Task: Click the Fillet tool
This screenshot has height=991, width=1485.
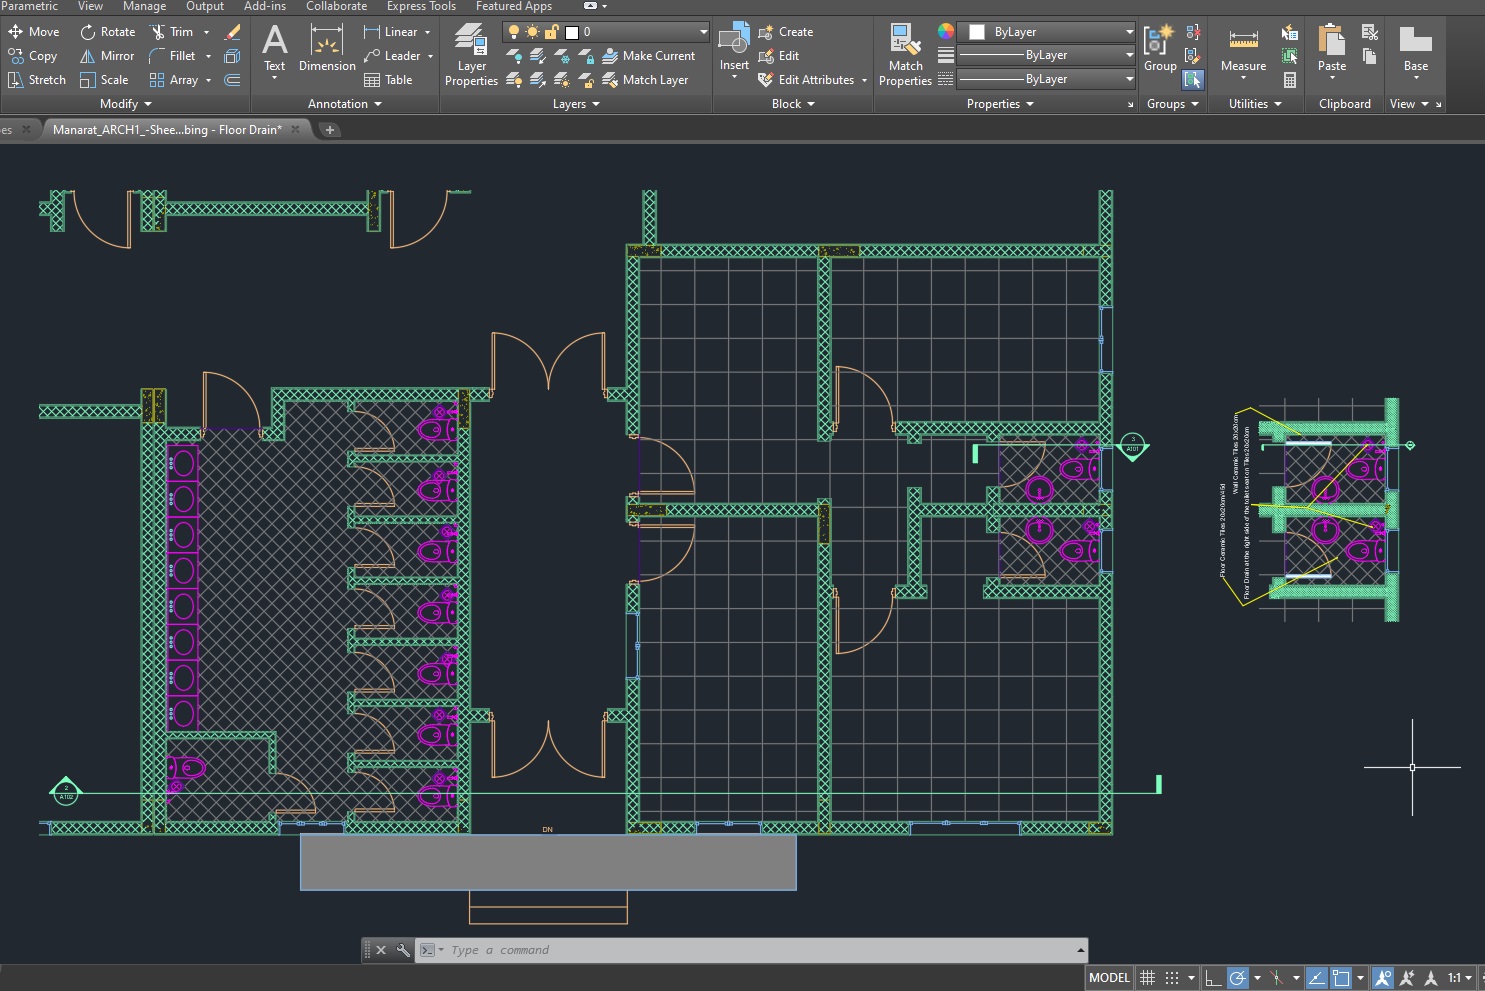Action: coord(172,56)
